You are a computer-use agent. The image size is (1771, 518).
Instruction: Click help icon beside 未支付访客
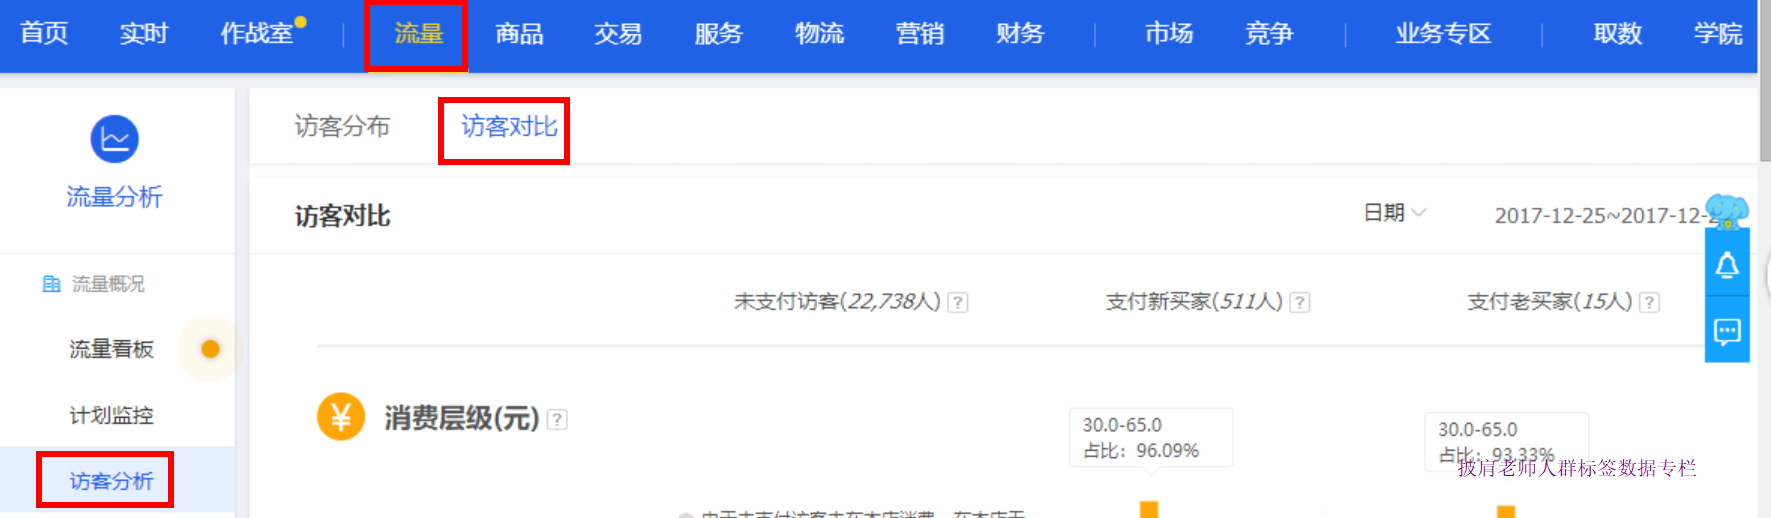(957, 302)
